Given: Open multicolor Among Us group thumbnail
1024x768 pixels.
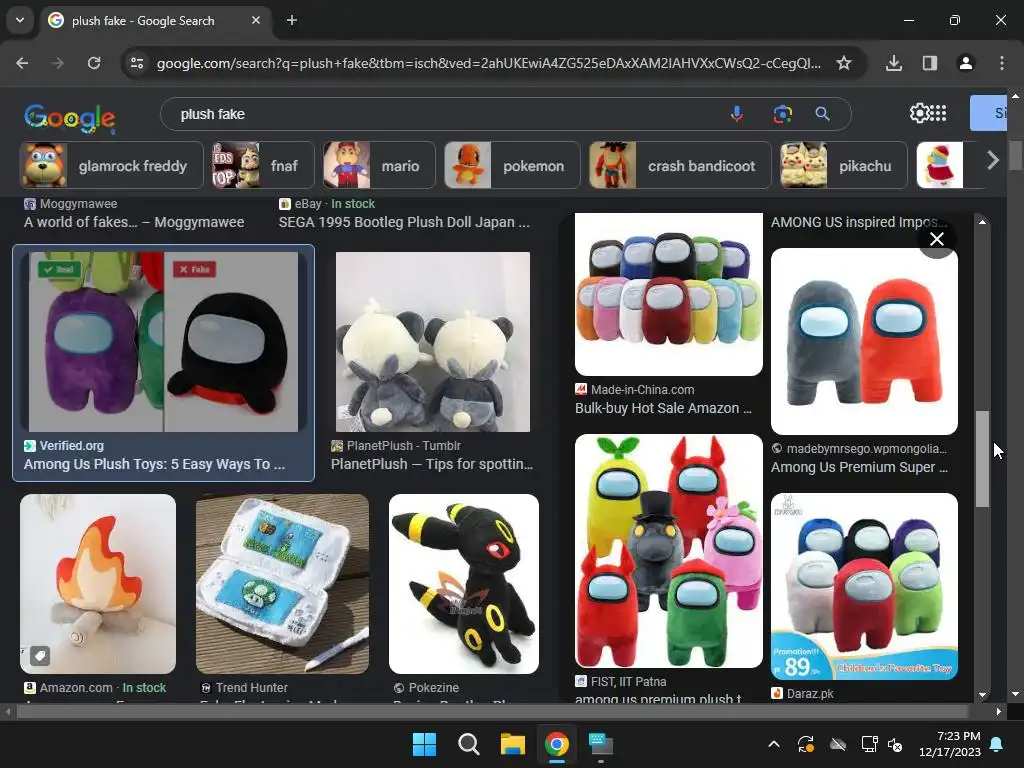Looking at the screenshot, I should [x=669, y=294].
